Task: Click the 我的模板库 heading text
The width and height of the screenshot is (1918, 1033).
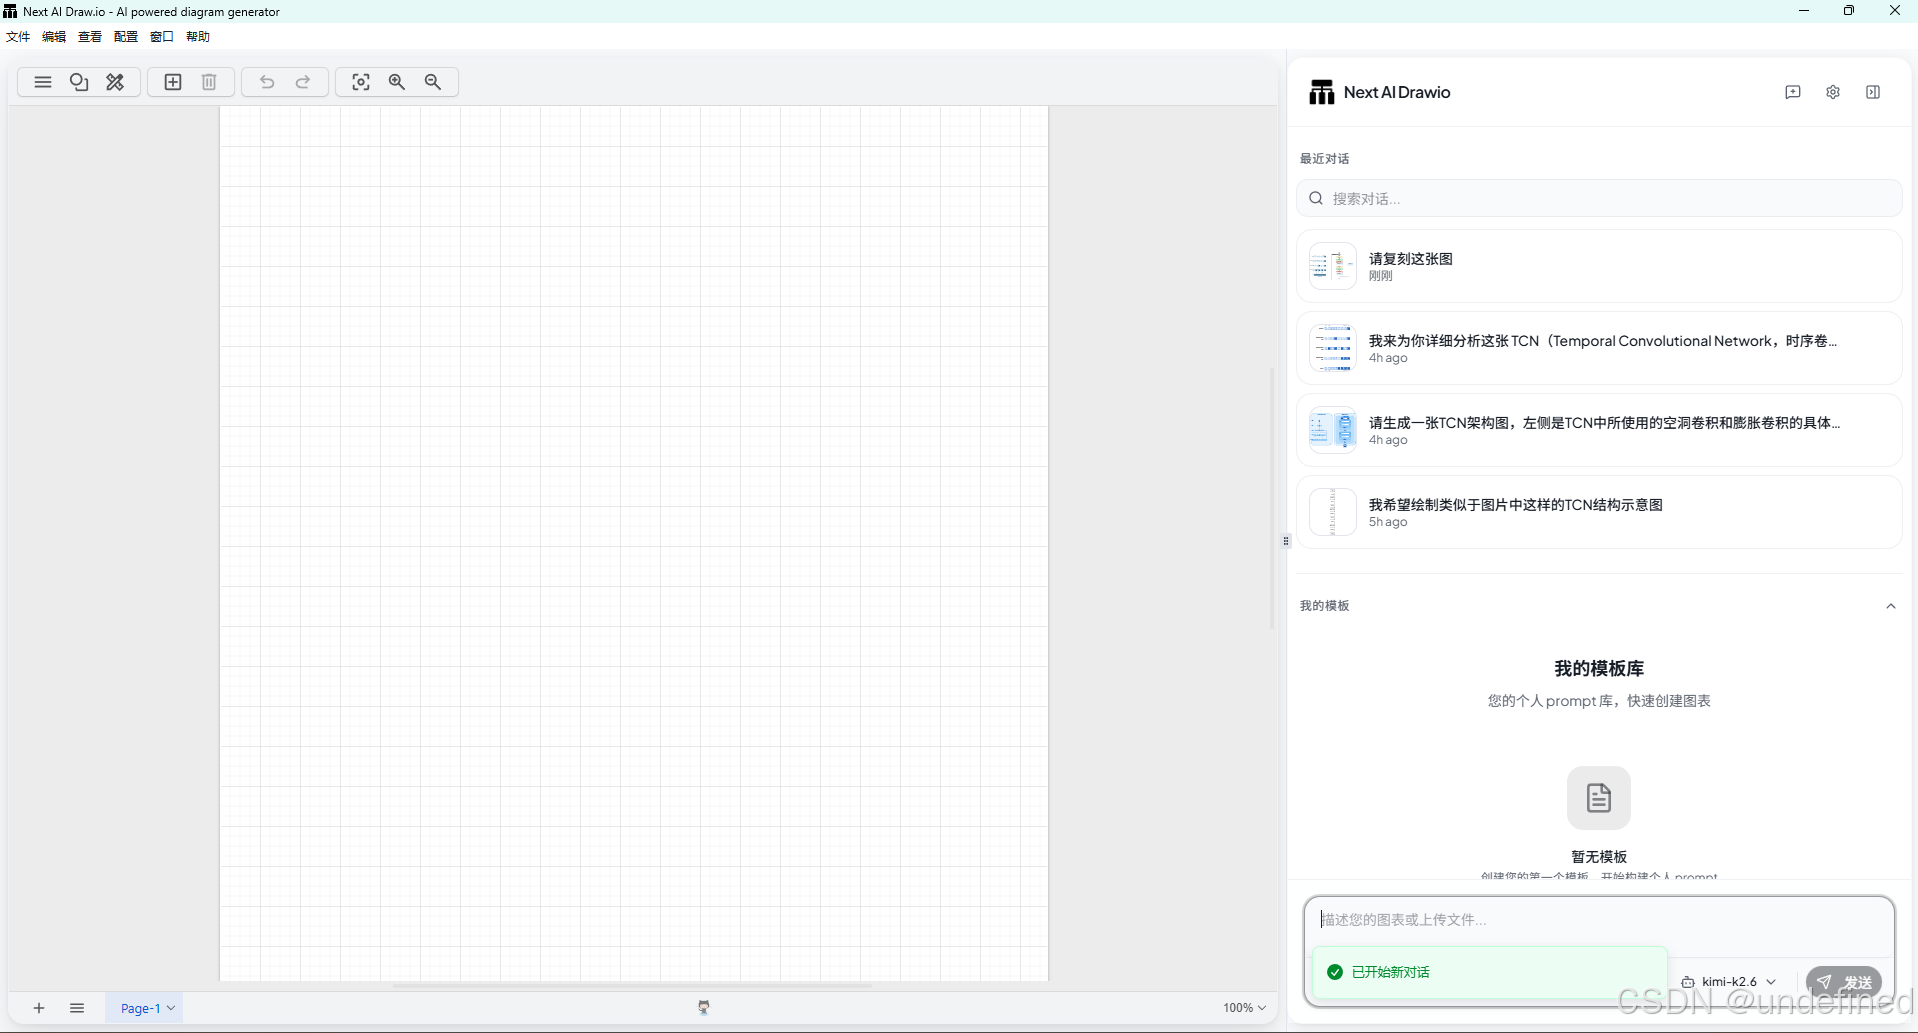Action: [x=1599, y=668]
